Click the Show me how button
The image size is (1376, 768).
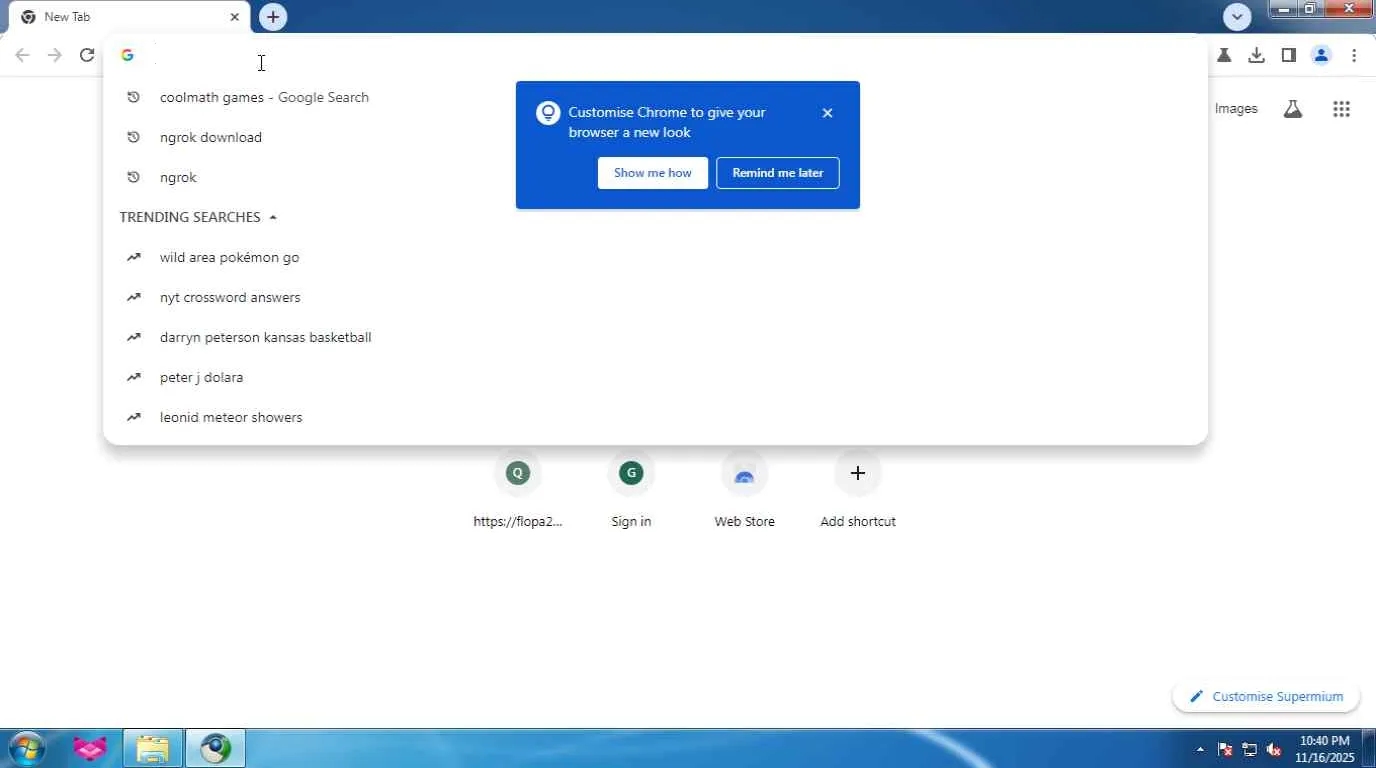tap(653, 173)
